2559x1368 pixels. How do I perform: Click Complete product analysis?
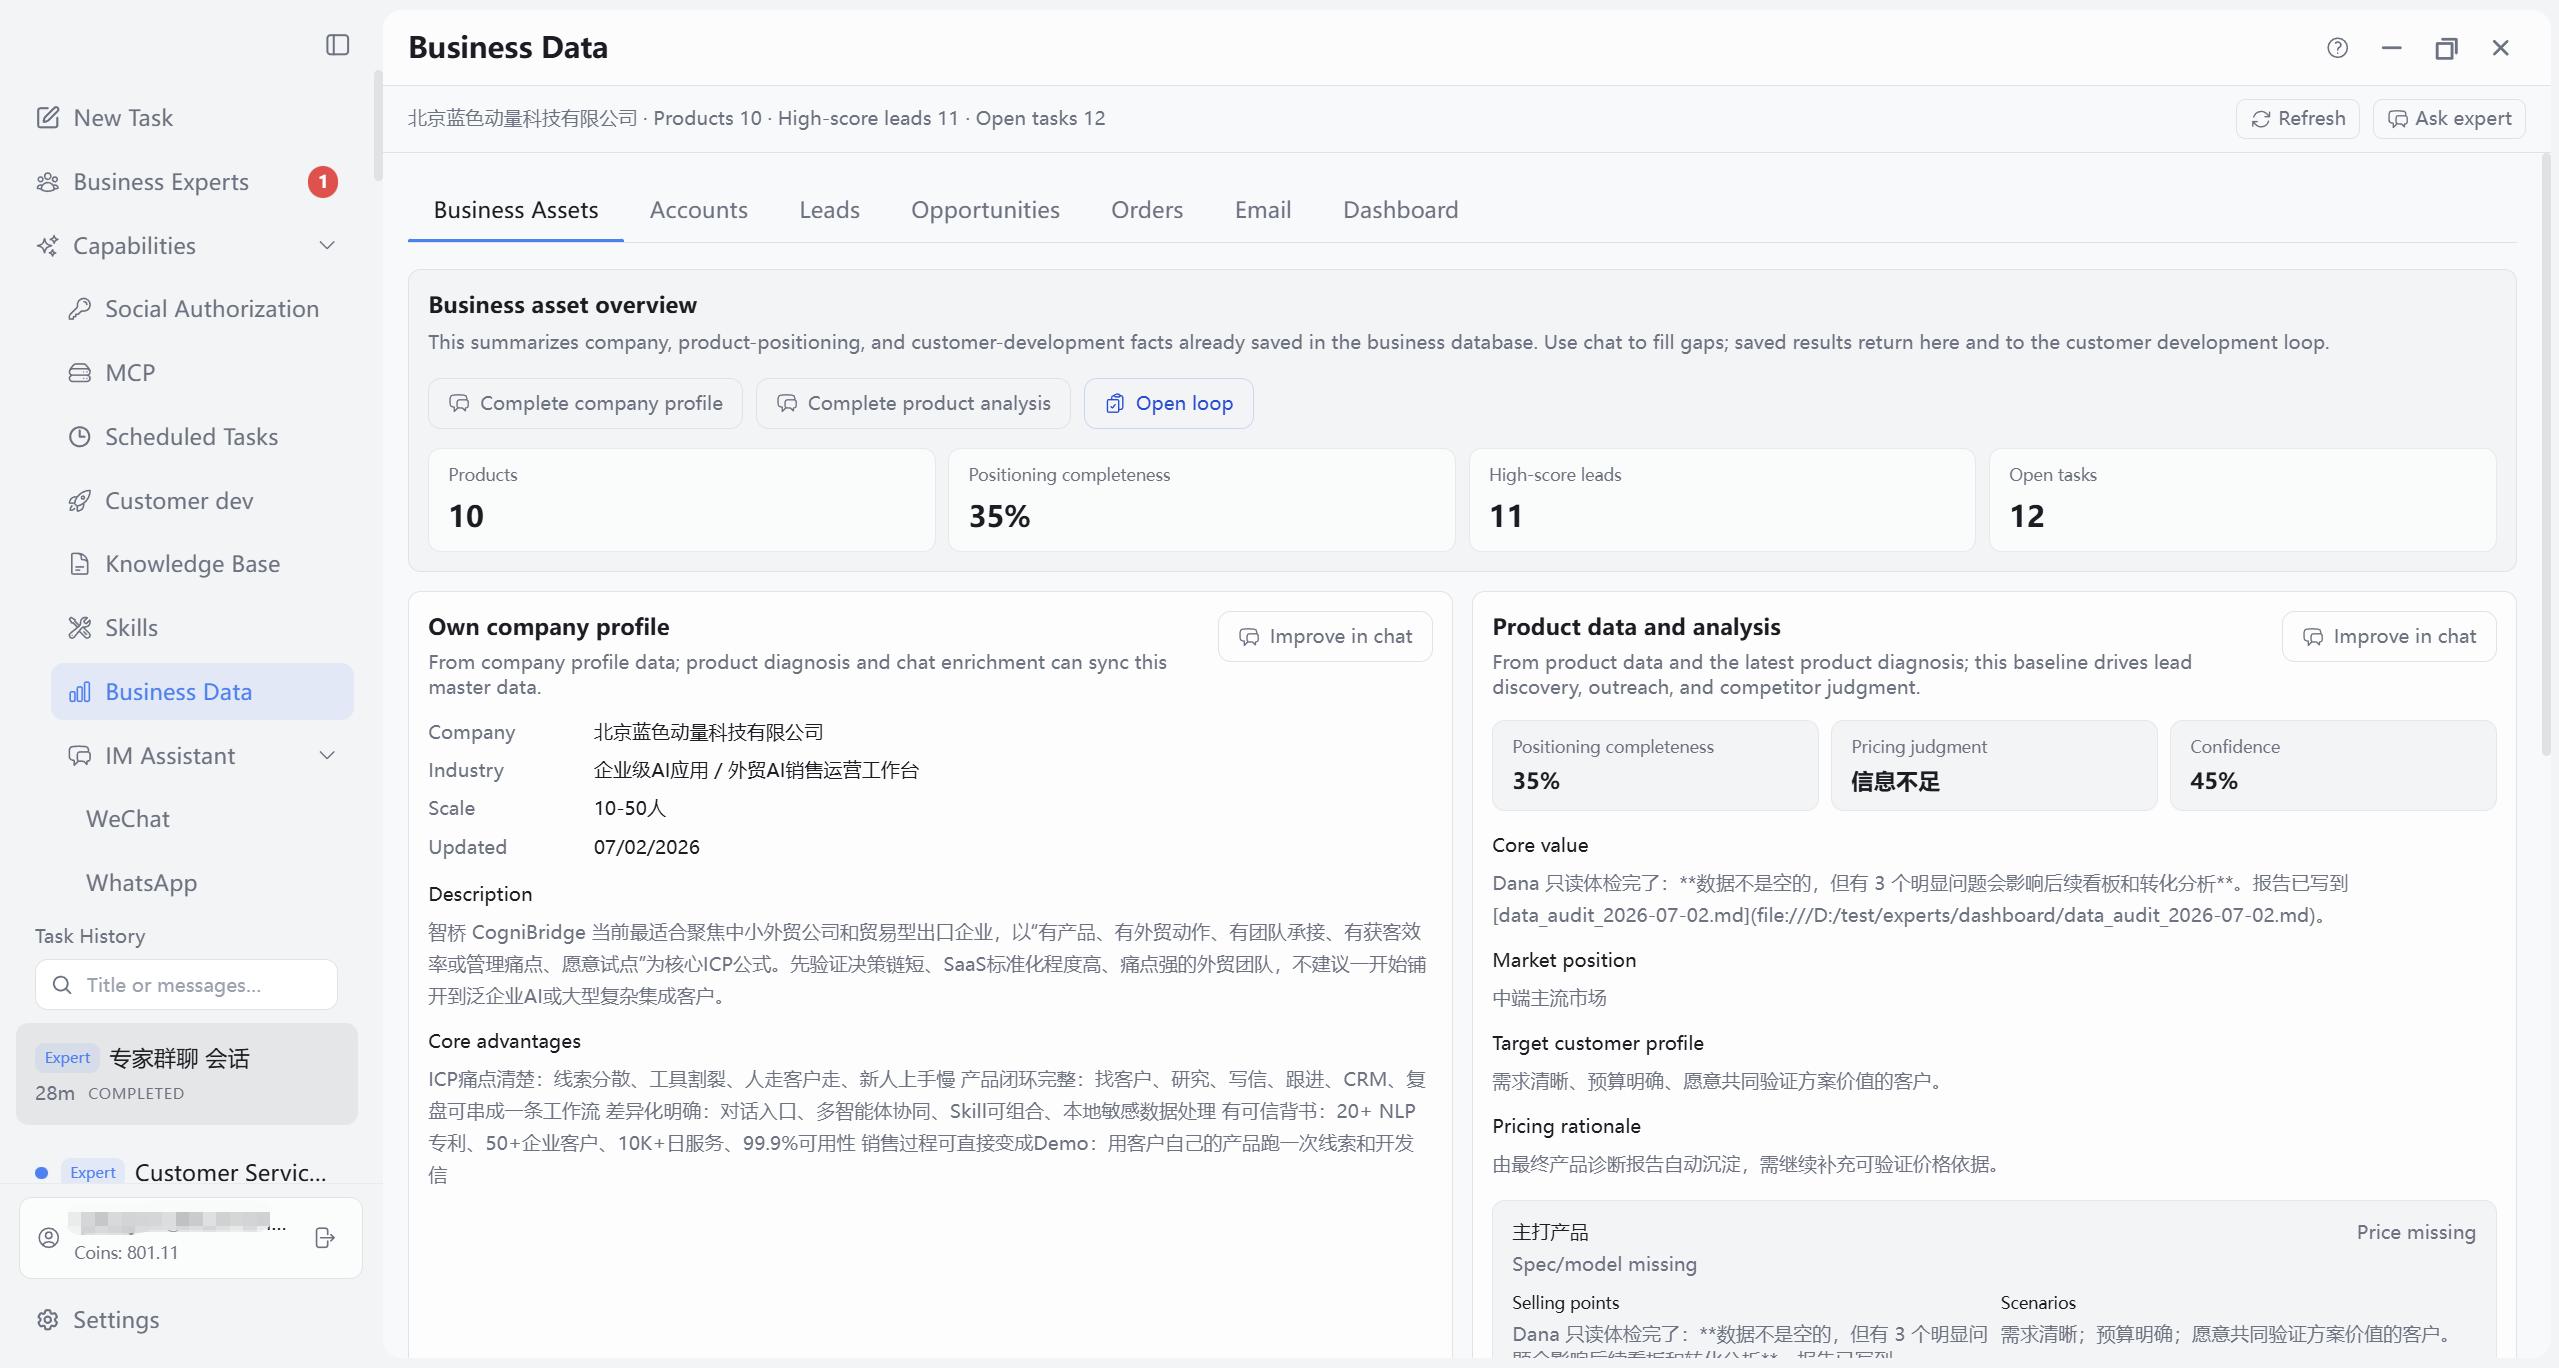913,403
